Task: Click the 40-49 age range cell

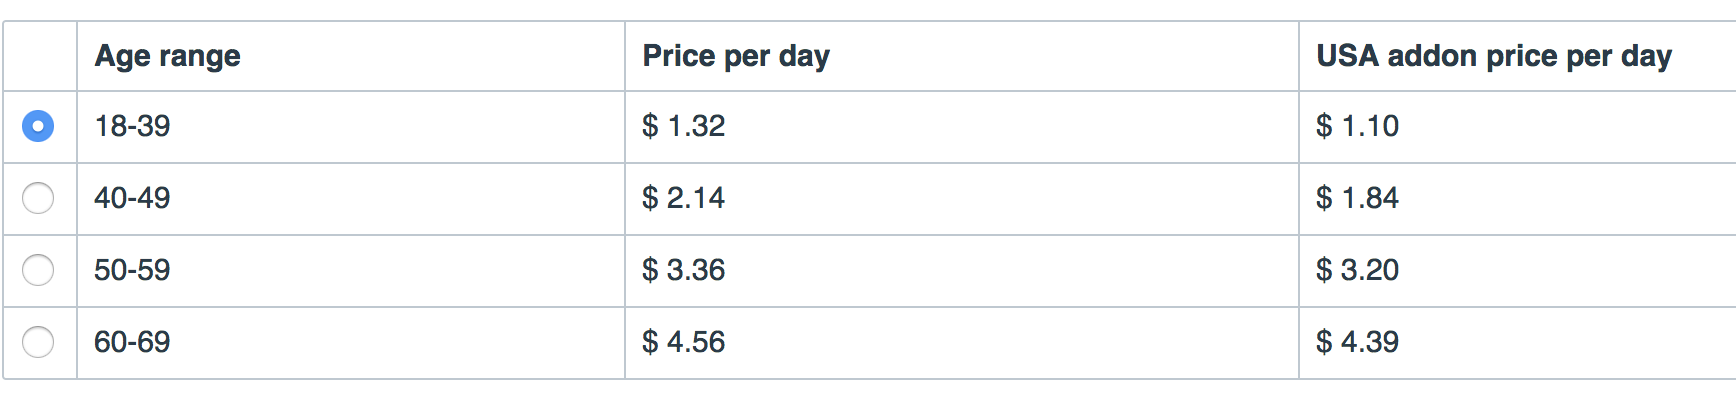Action: point(351,199)
